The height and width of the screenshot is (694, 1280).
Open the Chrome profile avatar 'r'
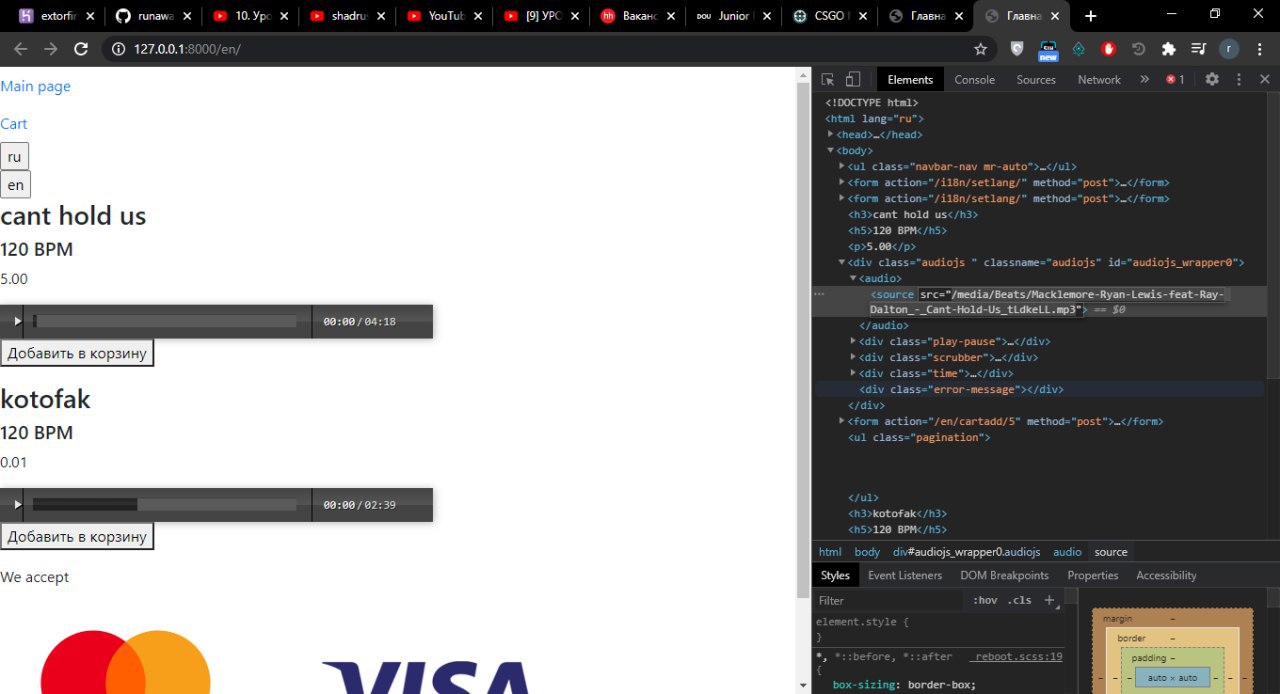tap(1228, 49)
